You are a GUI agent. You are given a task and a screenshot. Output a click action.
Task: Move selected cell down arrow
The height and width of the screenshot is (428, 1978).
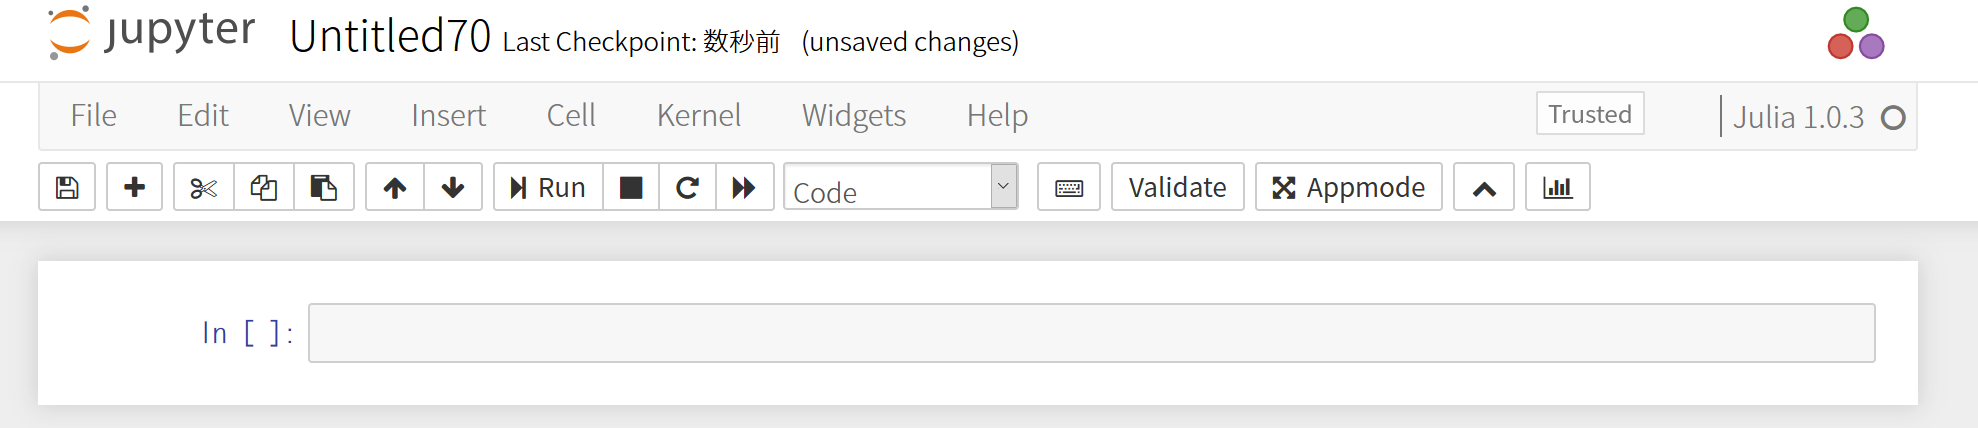point(453,187)
